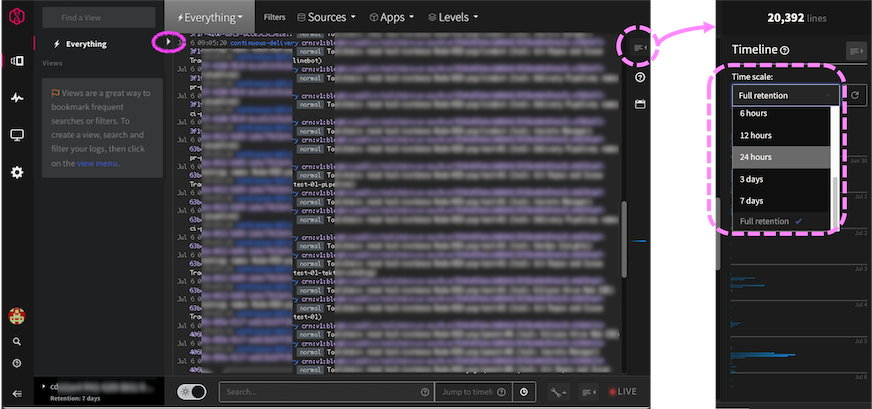This screenshot has width=872, height=409.
Task: Open the wrench tools menu in the bottom bar
Action: coord(559,392)
